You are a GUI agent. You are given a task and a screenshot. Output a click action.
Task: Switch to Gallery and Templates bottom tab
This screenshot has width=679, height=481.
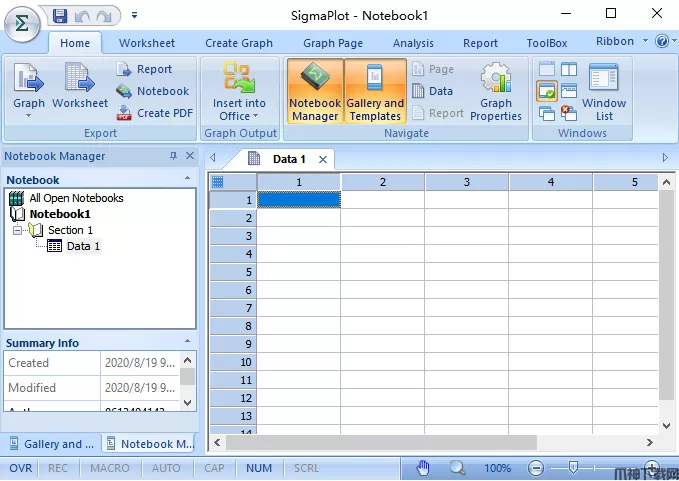(x=52, y=444)
